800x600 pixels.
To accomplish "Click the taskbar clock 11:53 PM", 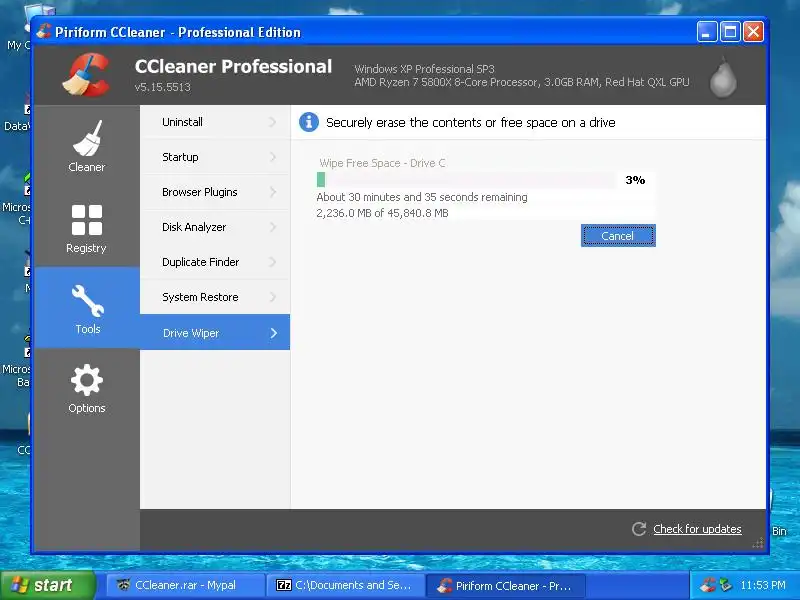I will (763, 585).
